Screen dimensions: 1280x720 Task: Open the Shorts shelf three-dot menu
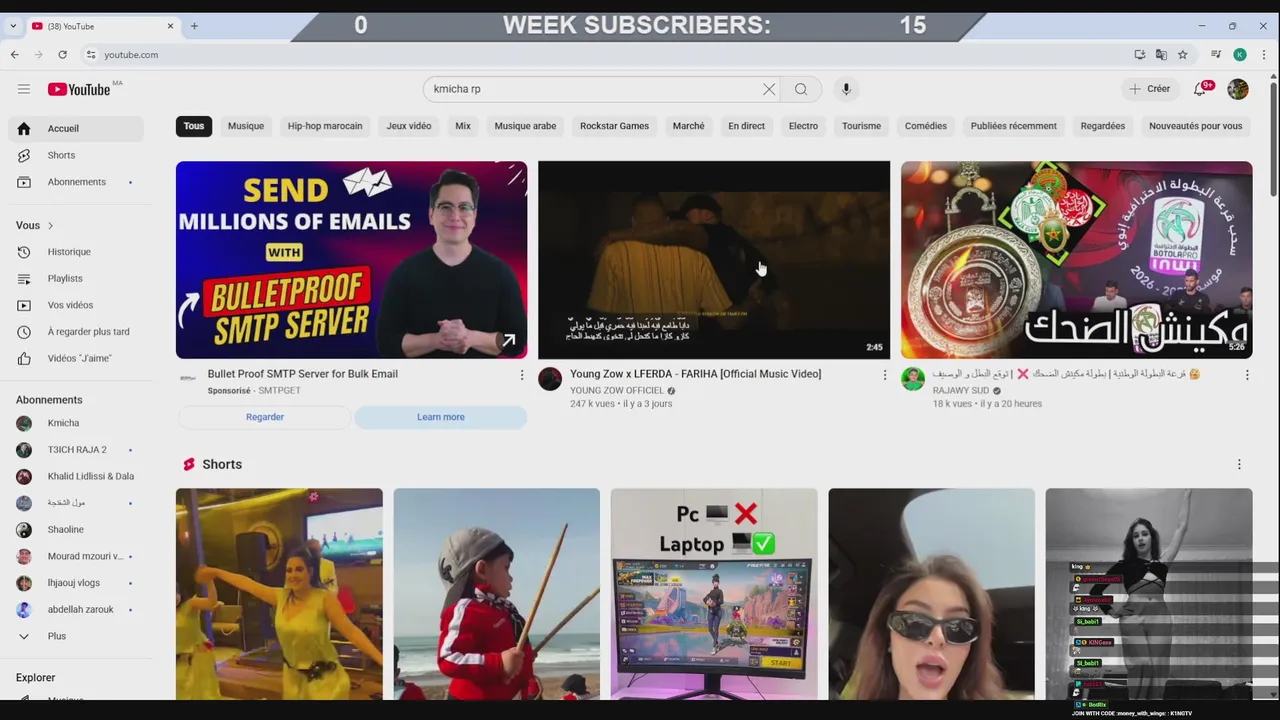[x=1239, y=464]
